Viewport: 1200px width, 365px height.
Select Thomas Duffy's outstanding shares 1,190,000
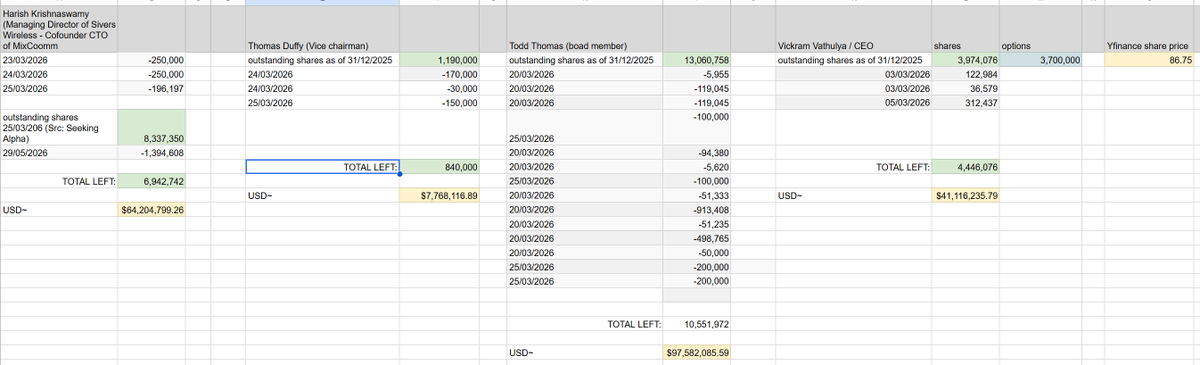[440, 60]
